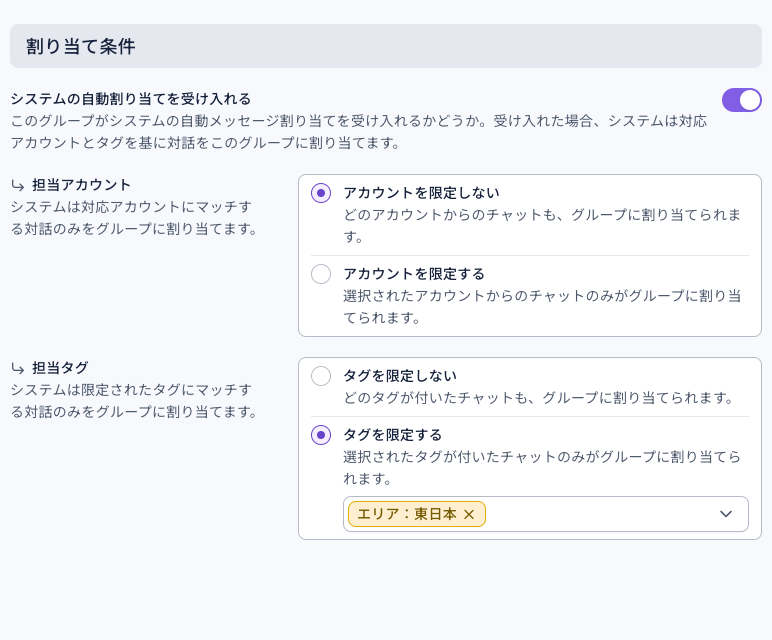This screenshot has width=772, height=640.
Task: Click the arrow icon beside 担当アカウント
Action: (18, 186)
